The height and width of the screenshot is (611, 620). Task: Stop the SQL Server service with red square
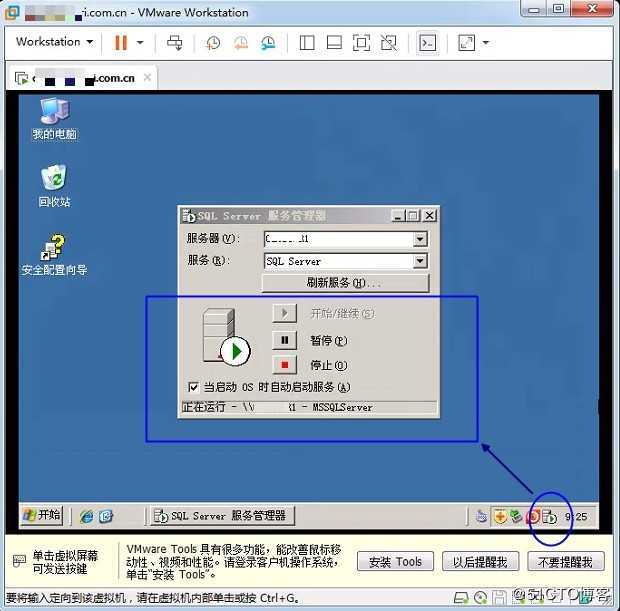[x=284, y=365]
